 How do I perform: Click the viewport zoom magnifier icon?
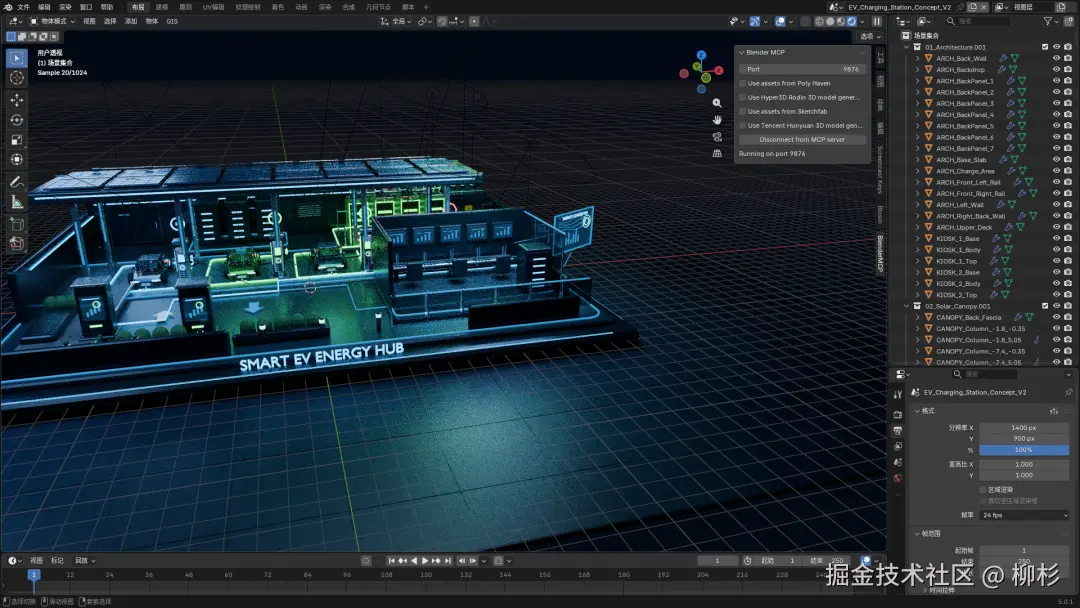point(717,103)
